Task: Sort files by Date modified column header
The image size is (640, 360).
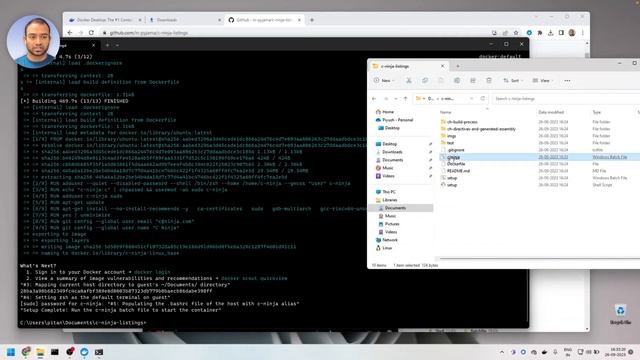Action: (551, 112)
